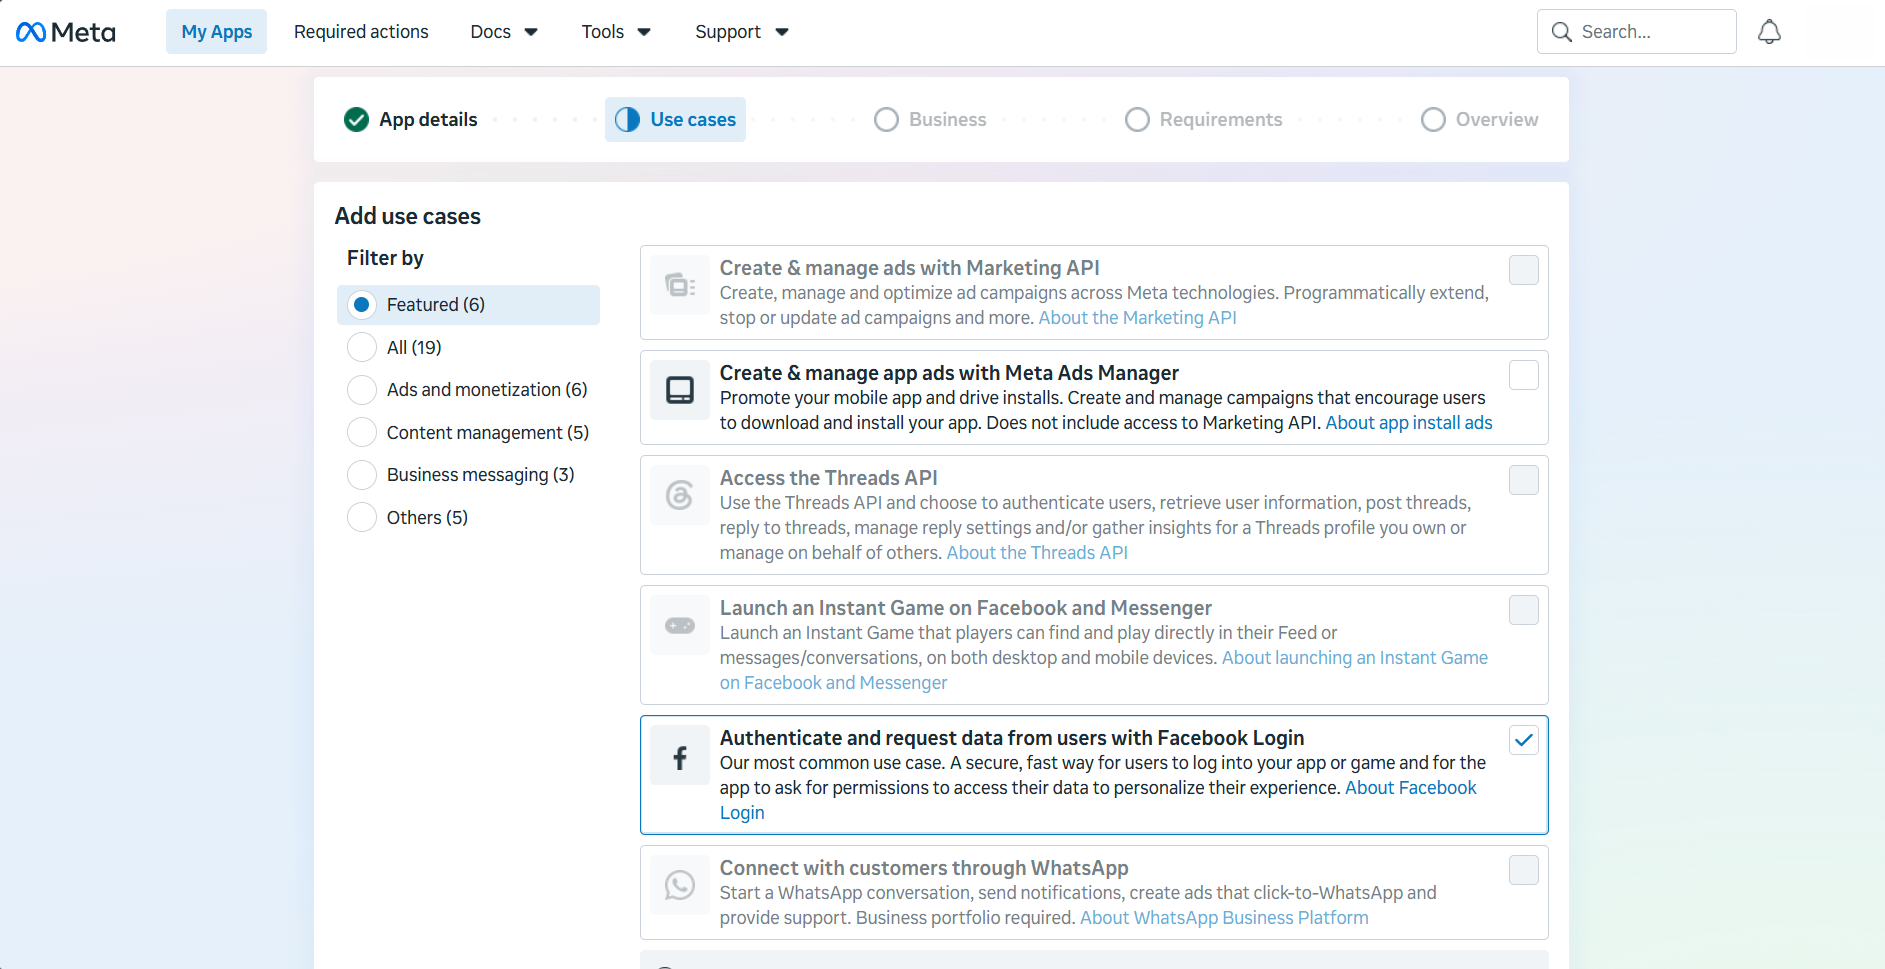
Task: Click the empty Overview step circle
Action: click(x=1433, y=120)
